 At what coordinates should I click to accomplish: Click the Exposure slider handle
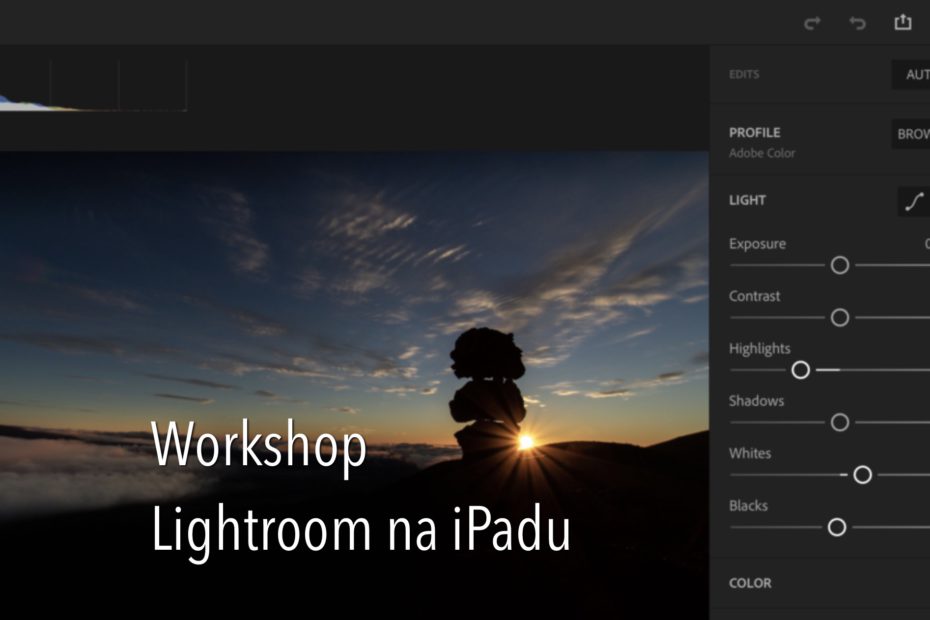click(x=840, y=265)
